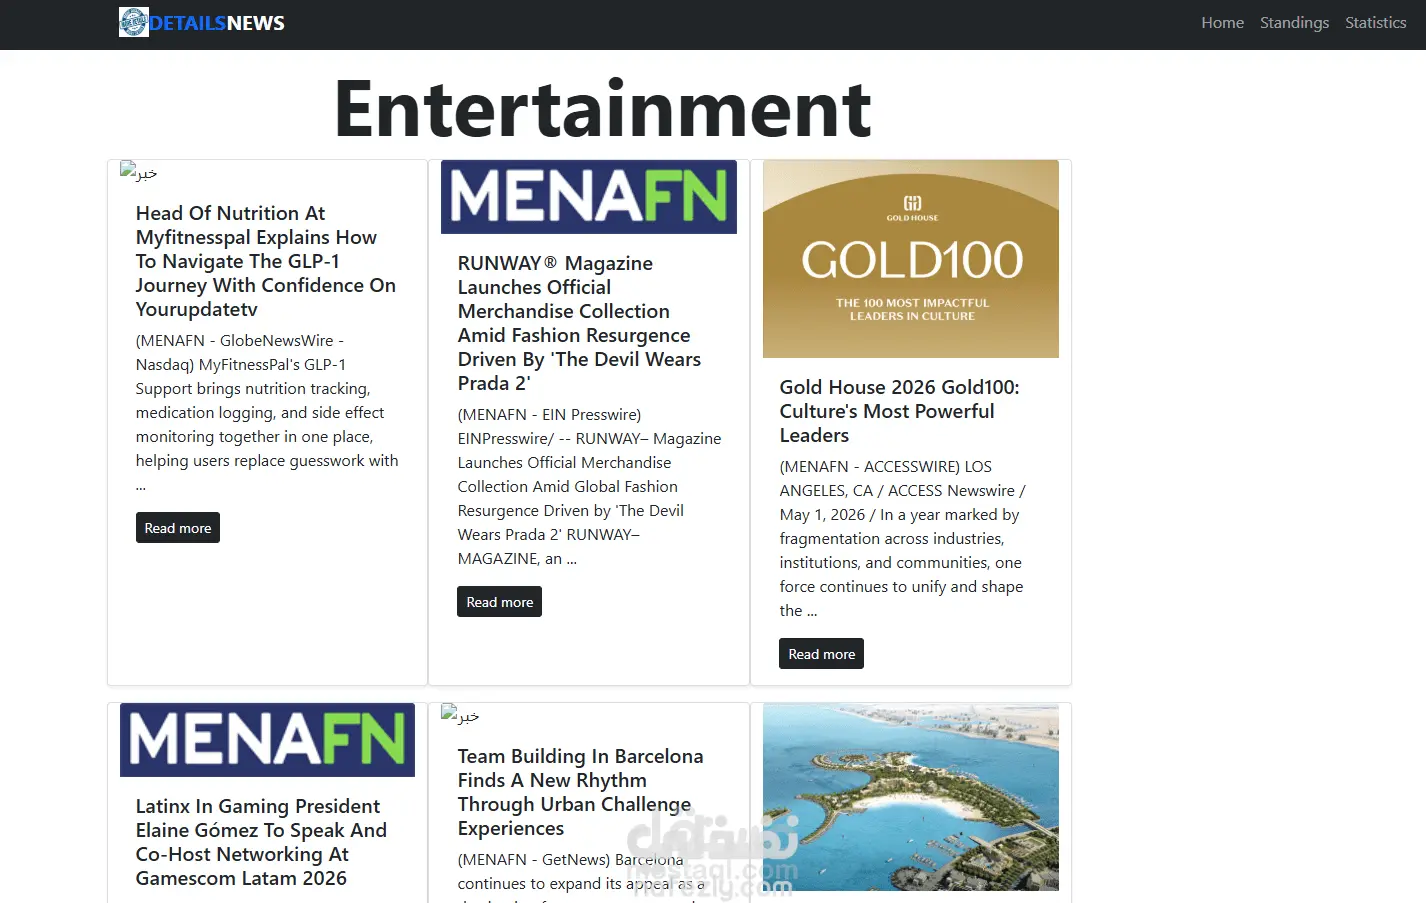Screen dimensions: 1426x903
Task: Click the broken image icon on MyFitnessPal card
Action: click(x=138, y=172)
